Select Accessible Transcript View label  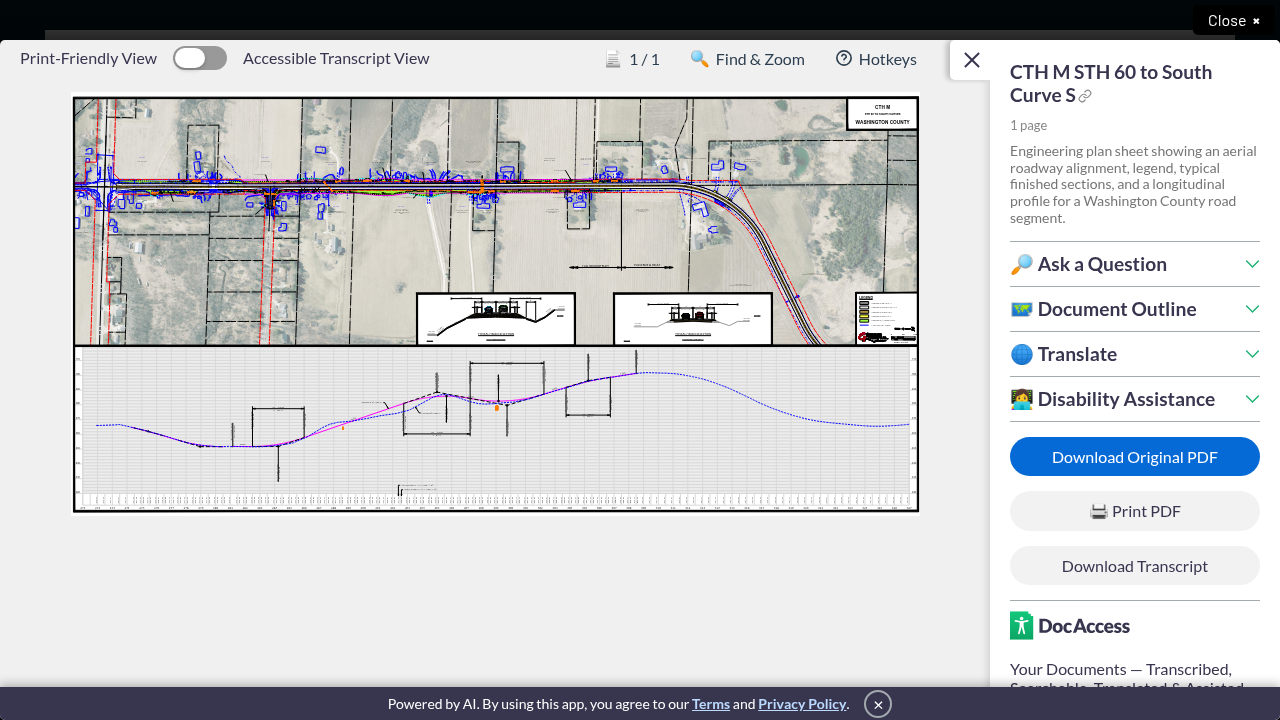point(336,59)
